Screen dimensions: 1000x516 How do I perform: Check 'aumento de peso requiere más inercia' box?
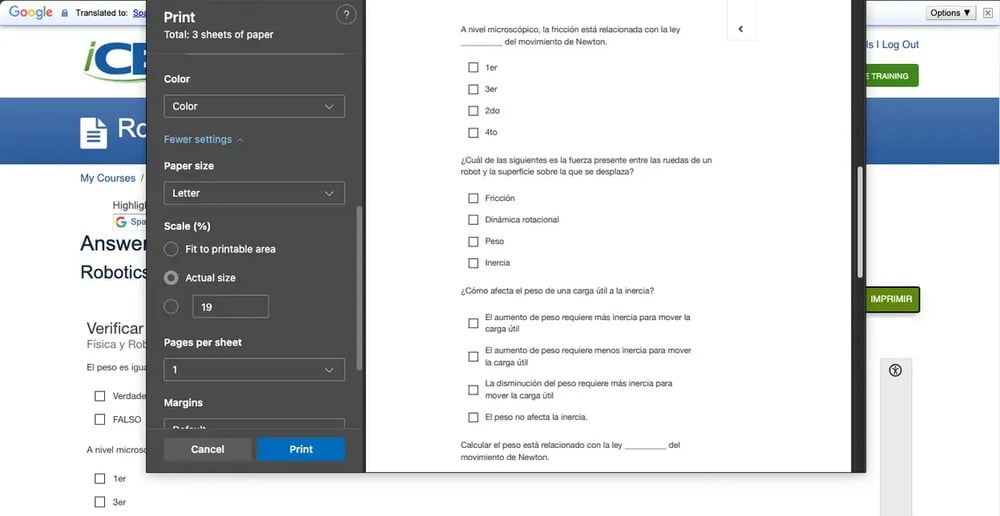(x=473, y=323)
